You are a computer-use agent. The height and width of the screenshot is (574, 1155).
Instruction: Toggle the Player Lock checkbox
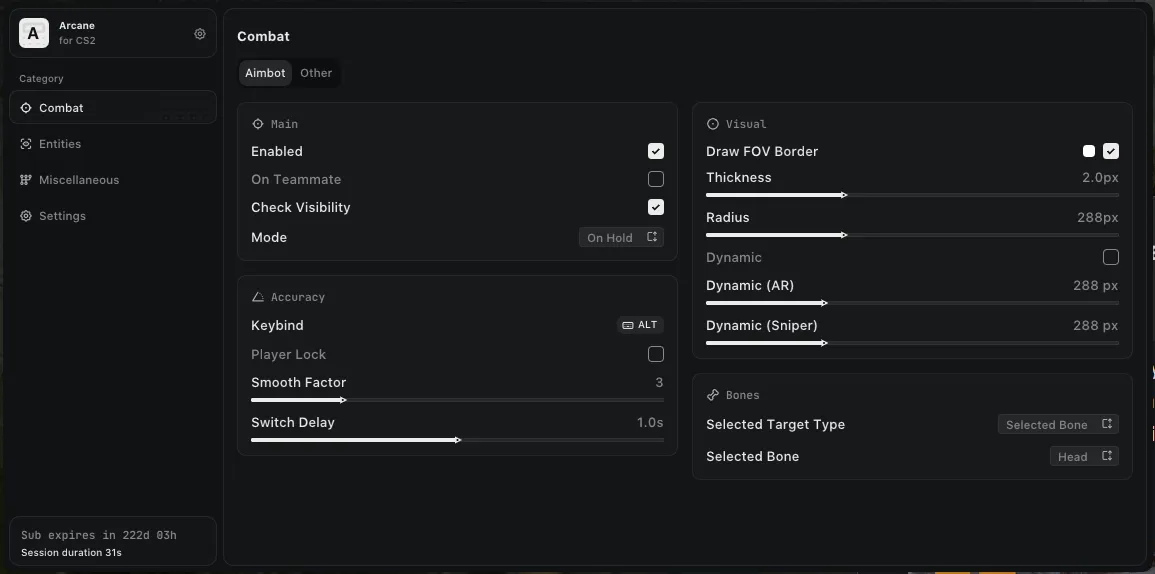click(656, 354)
